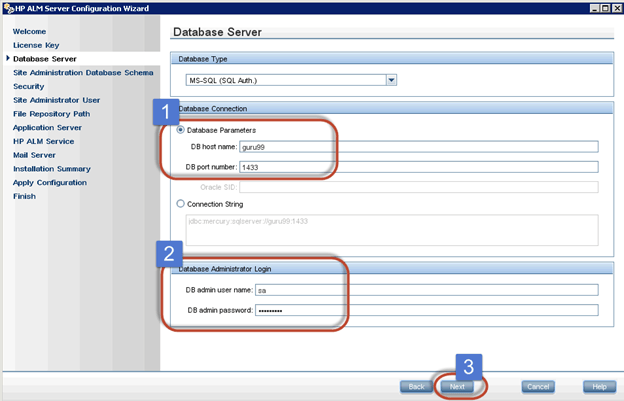
Task: Open the Mail Server step
Action: coord(35,155)
